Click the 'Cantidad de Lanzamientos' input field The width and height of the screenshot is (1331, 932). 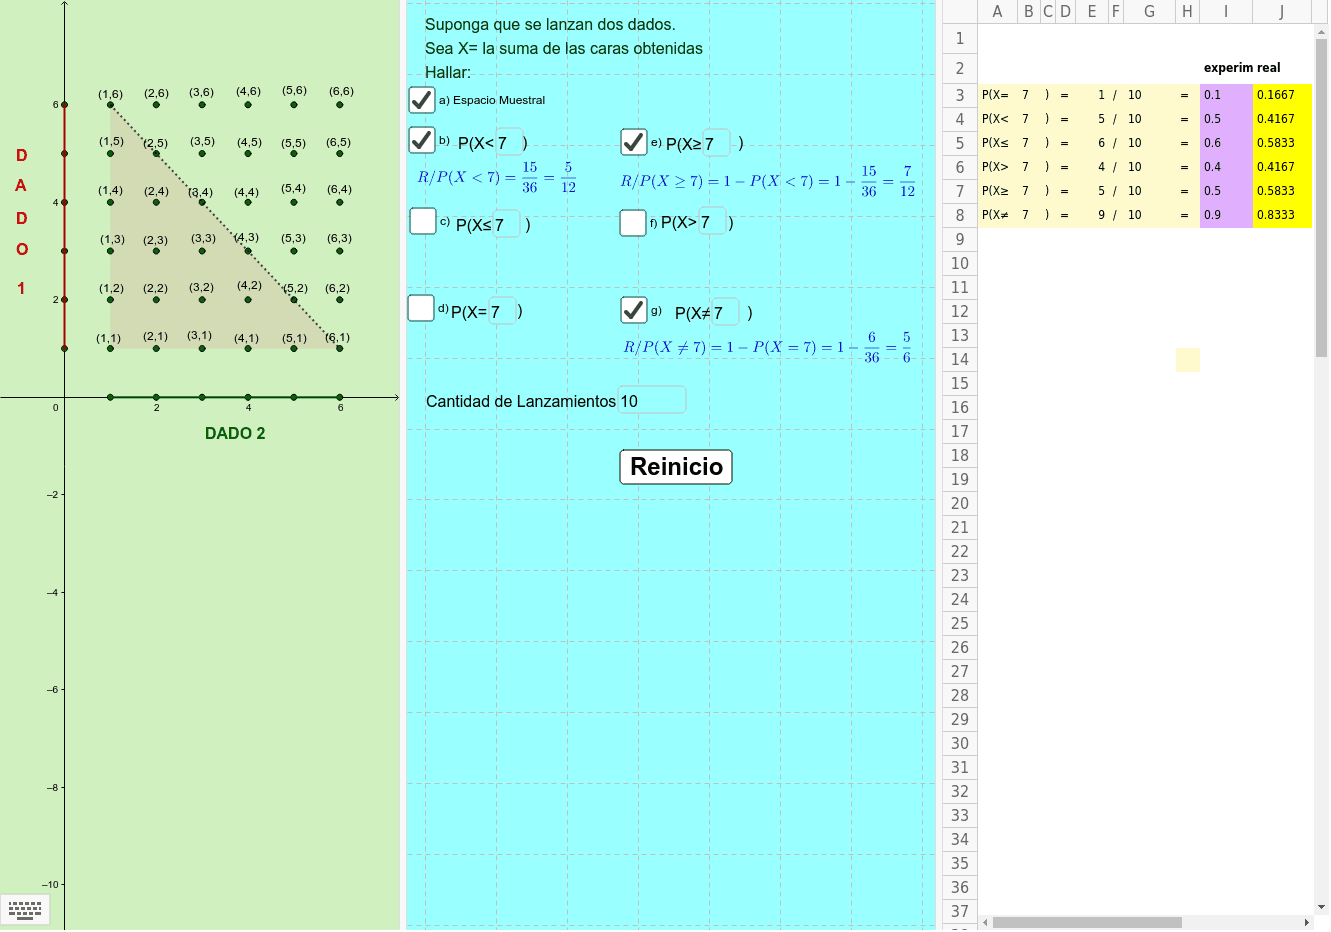[x=651, y=399]
